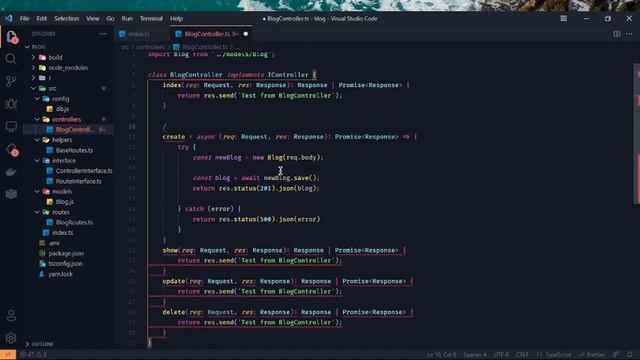Open editor More Actions ellipsis
Screen dimensions: 640x360
pos(629,34)
